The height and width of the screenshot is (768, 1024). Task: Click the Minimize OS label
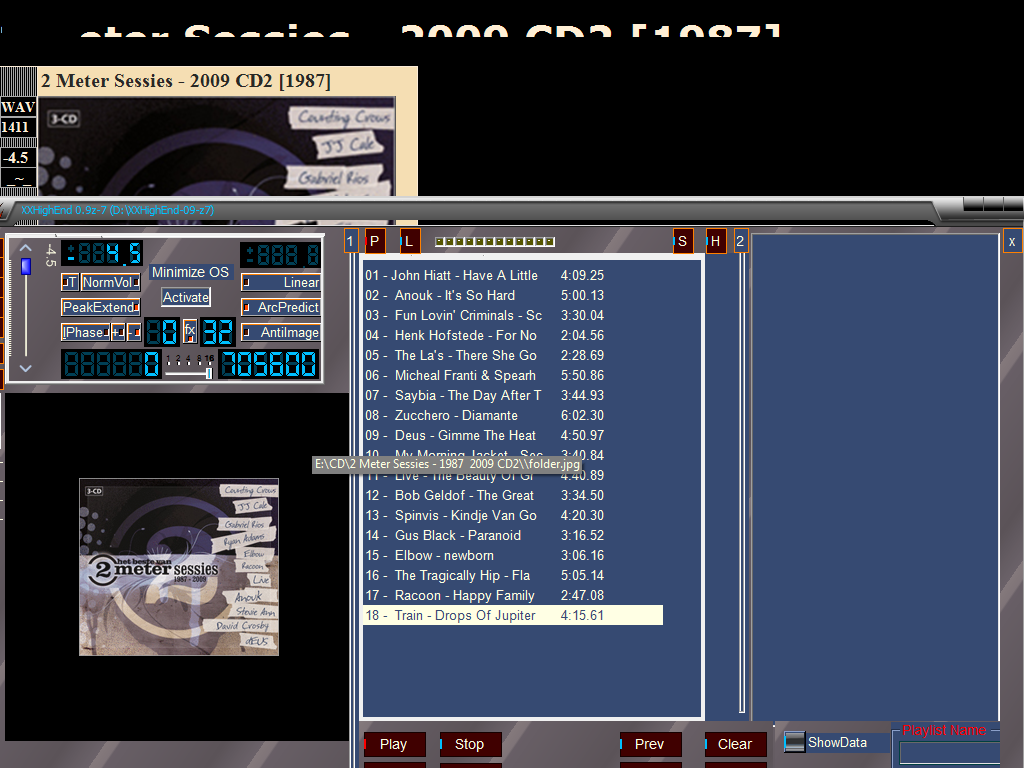coord(190,272)
